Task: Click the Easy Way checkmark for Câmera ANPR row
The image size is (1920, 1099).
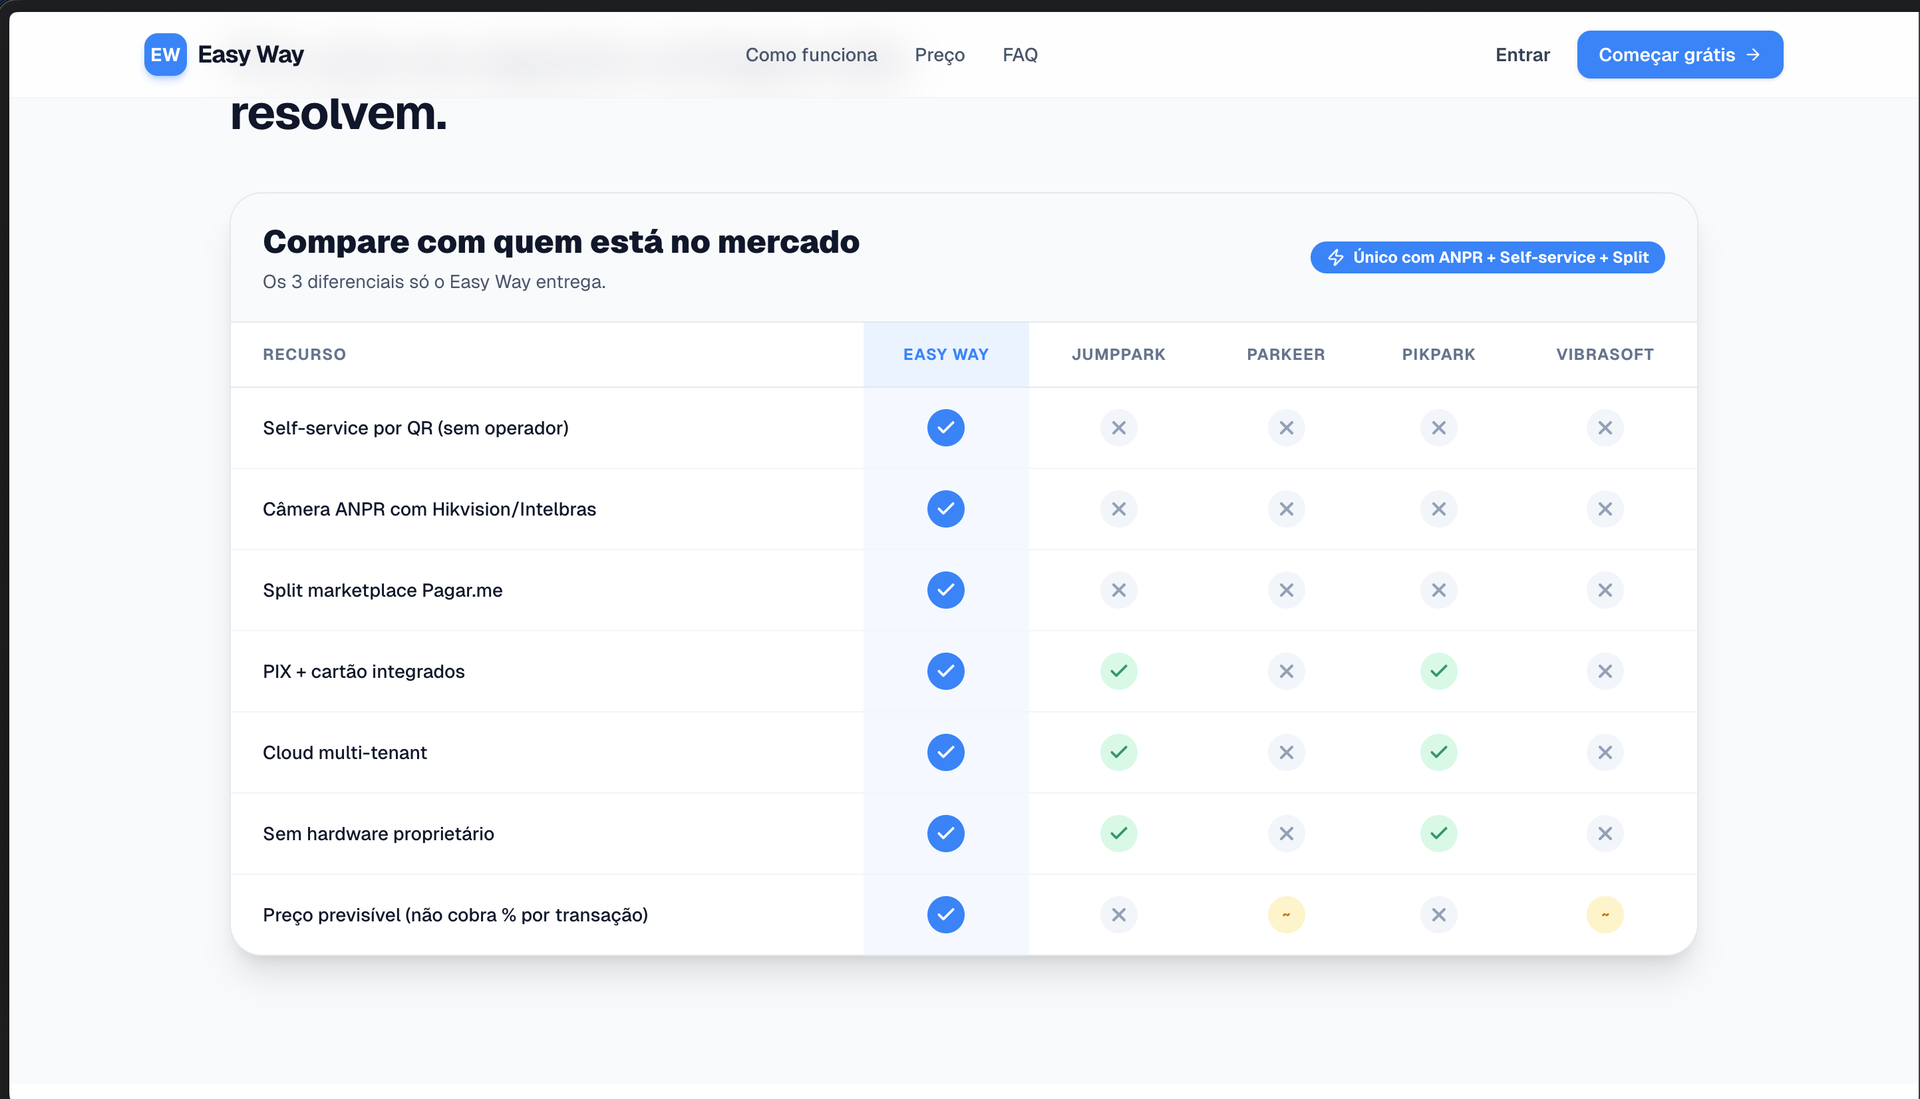Action: pos(945,509)
